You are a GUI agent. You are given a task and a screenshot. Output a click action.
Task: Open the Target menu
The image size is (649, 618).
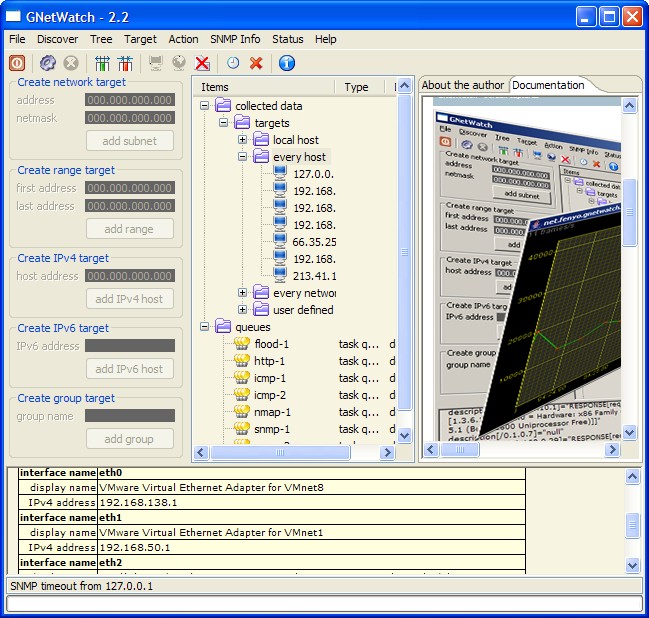(x=140, y=39)
